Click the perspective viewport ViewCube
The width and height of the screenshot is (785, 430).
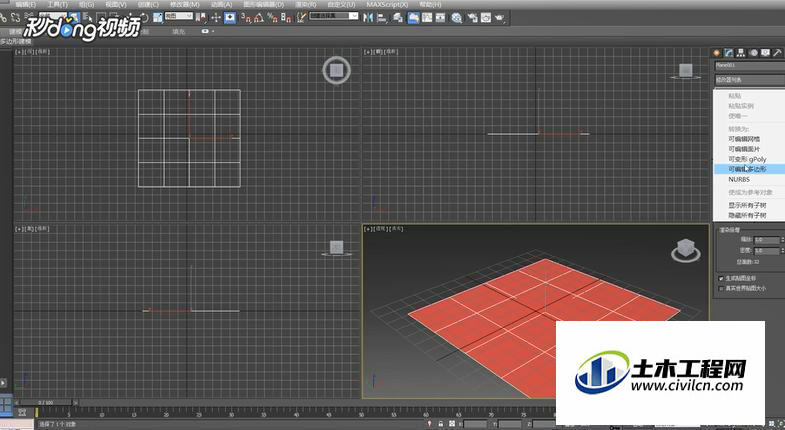[685, 250]
